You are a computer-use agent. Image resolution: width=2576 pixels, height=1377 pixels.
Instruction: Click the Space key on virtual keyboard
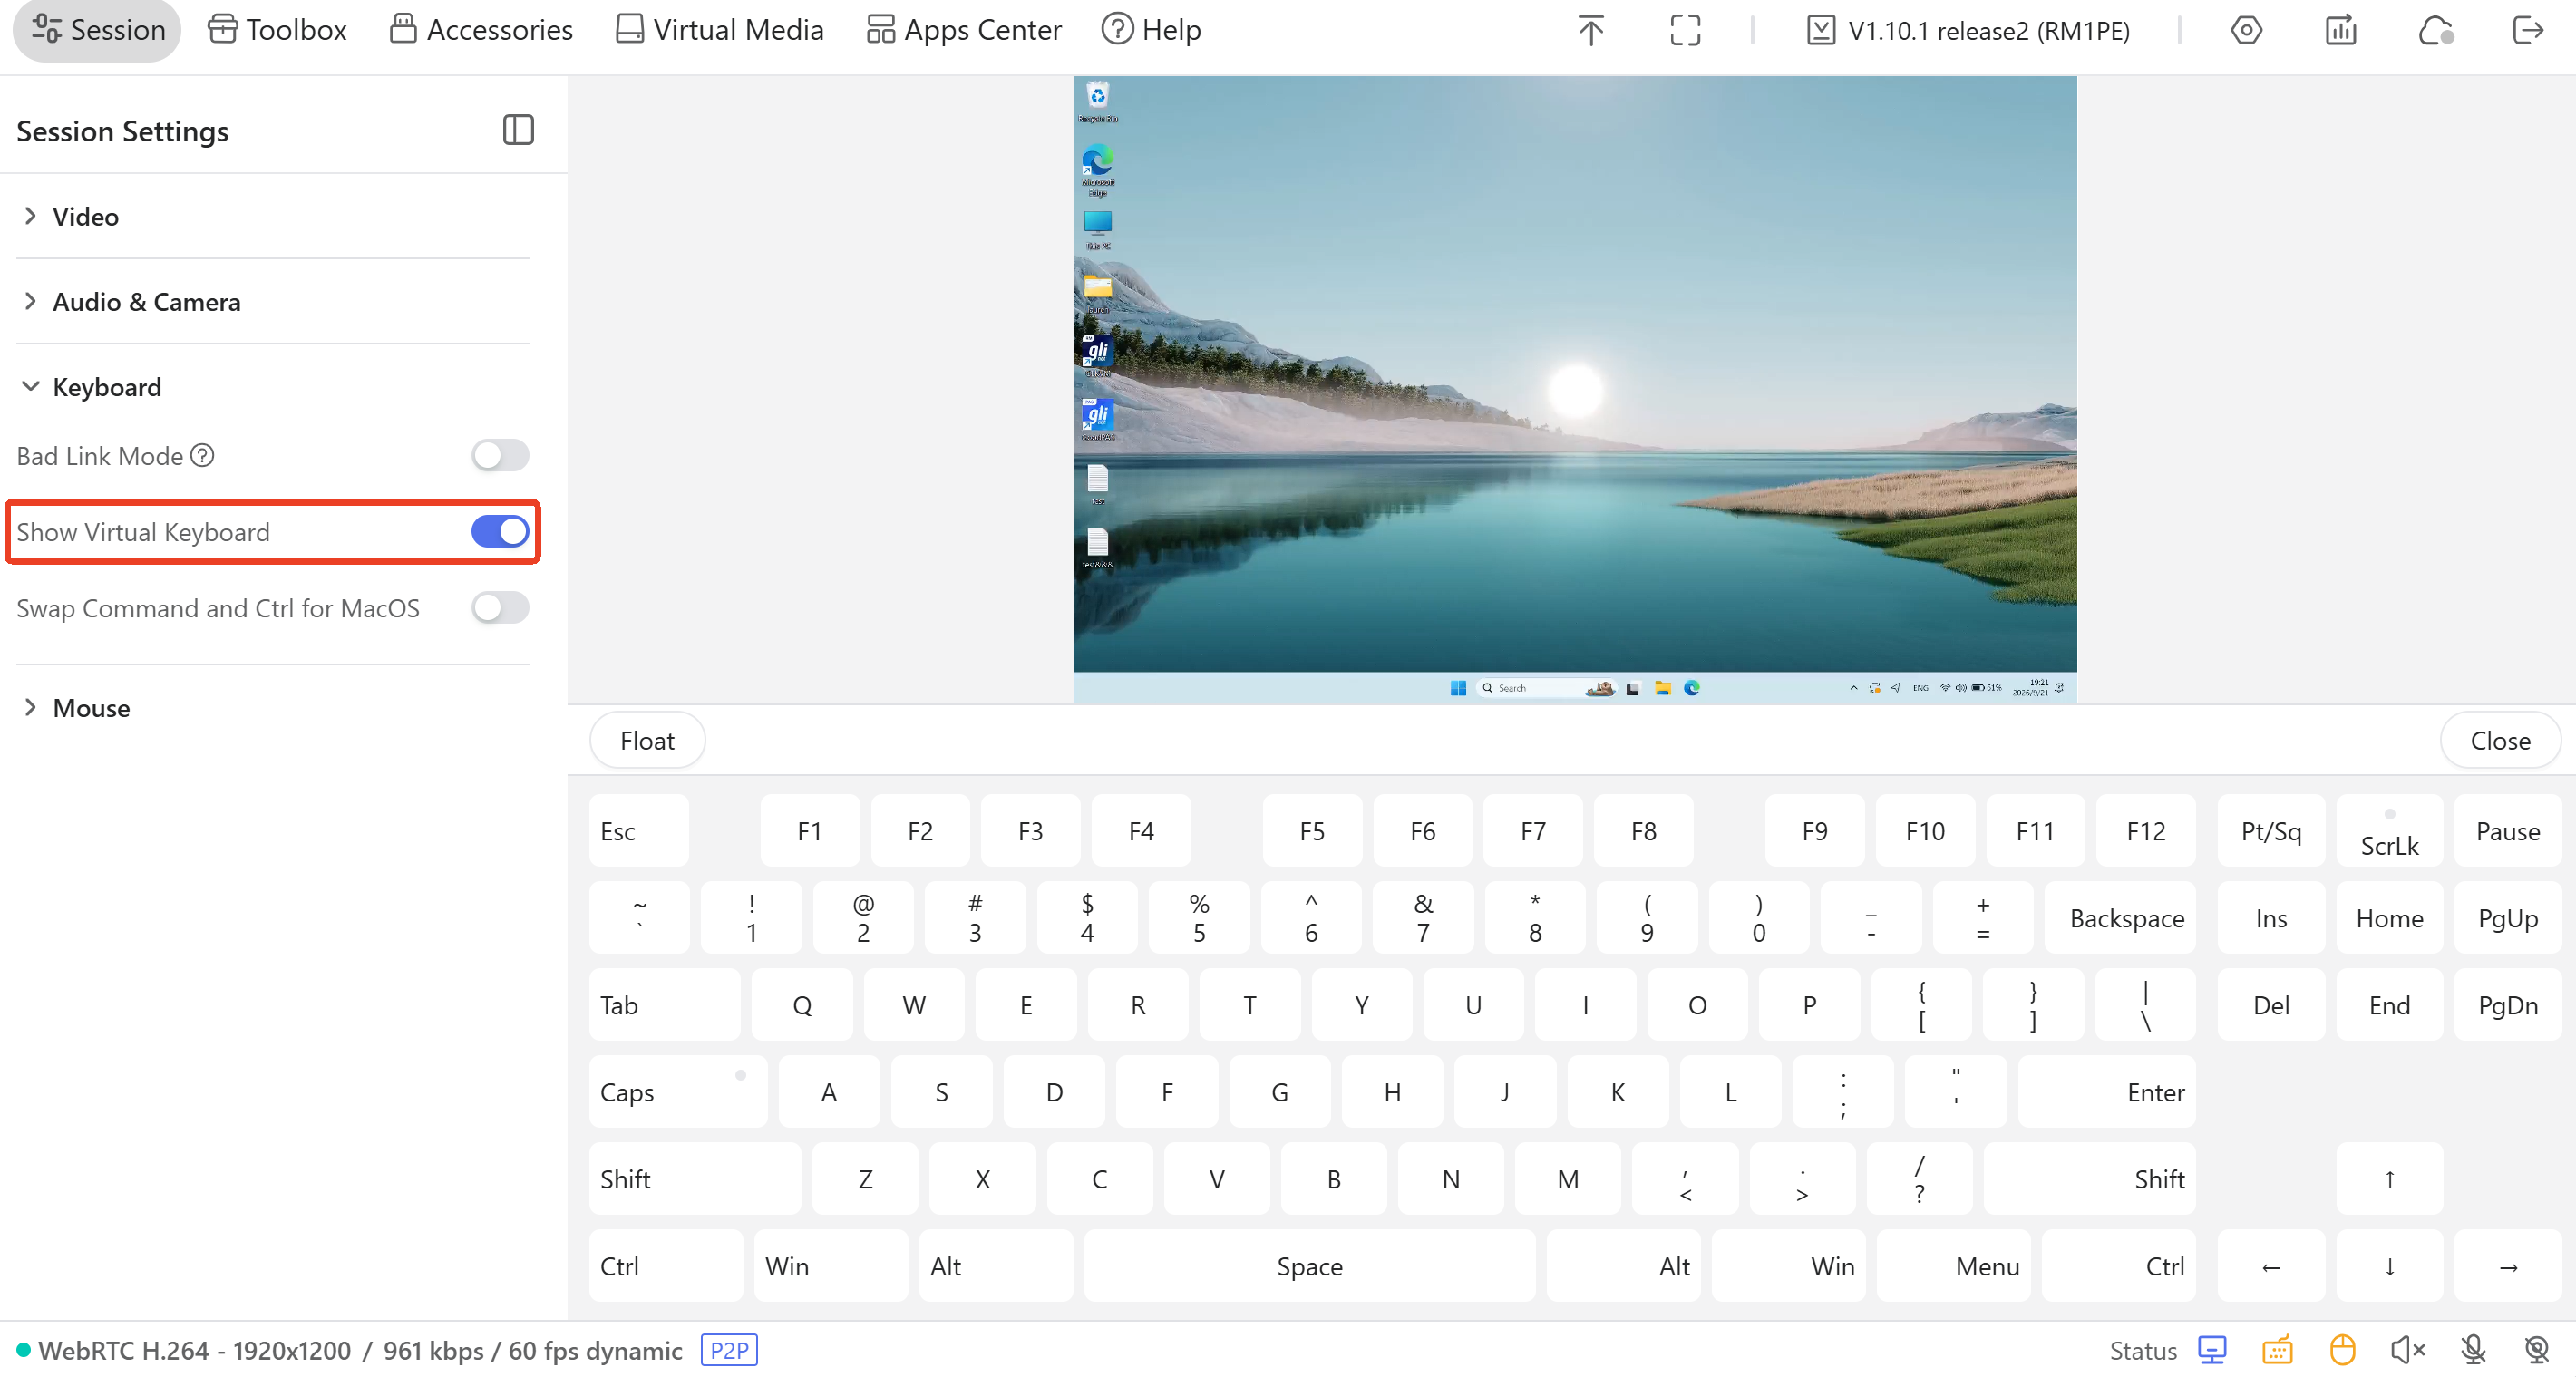click(x=1309, y=1266)
